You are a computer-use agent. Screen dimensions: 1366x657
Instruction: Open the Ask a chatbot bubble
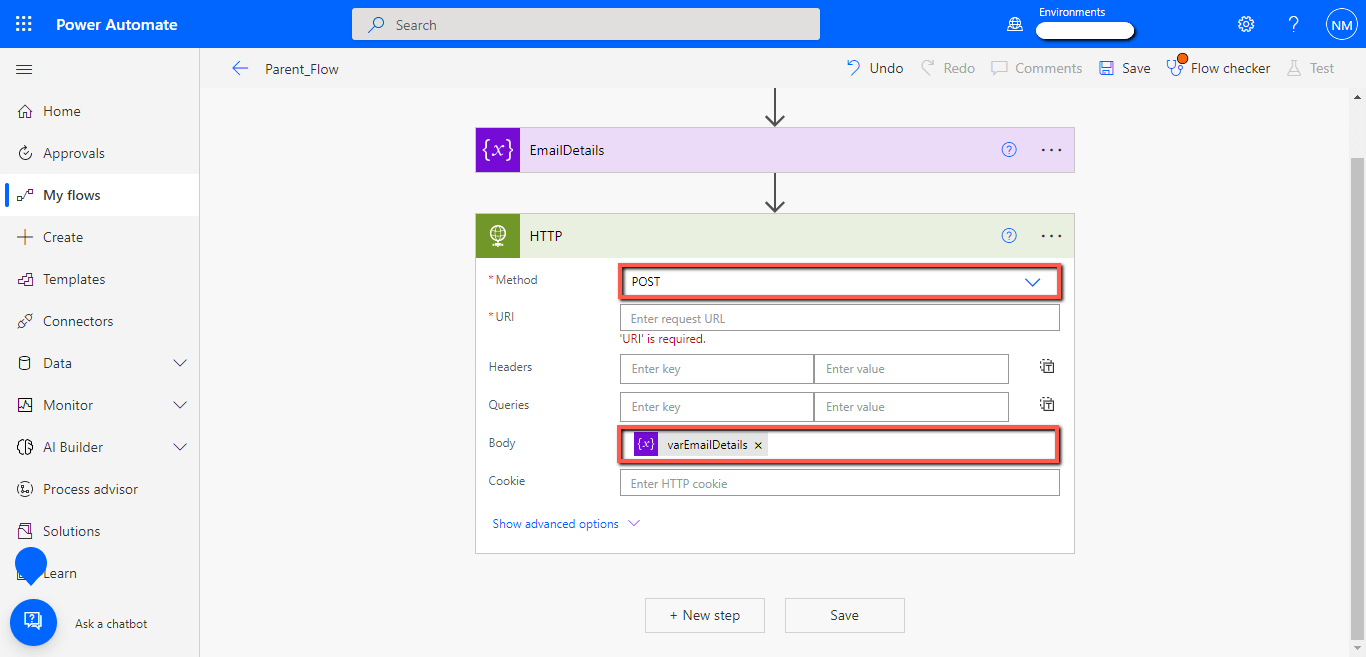point(33,622)
